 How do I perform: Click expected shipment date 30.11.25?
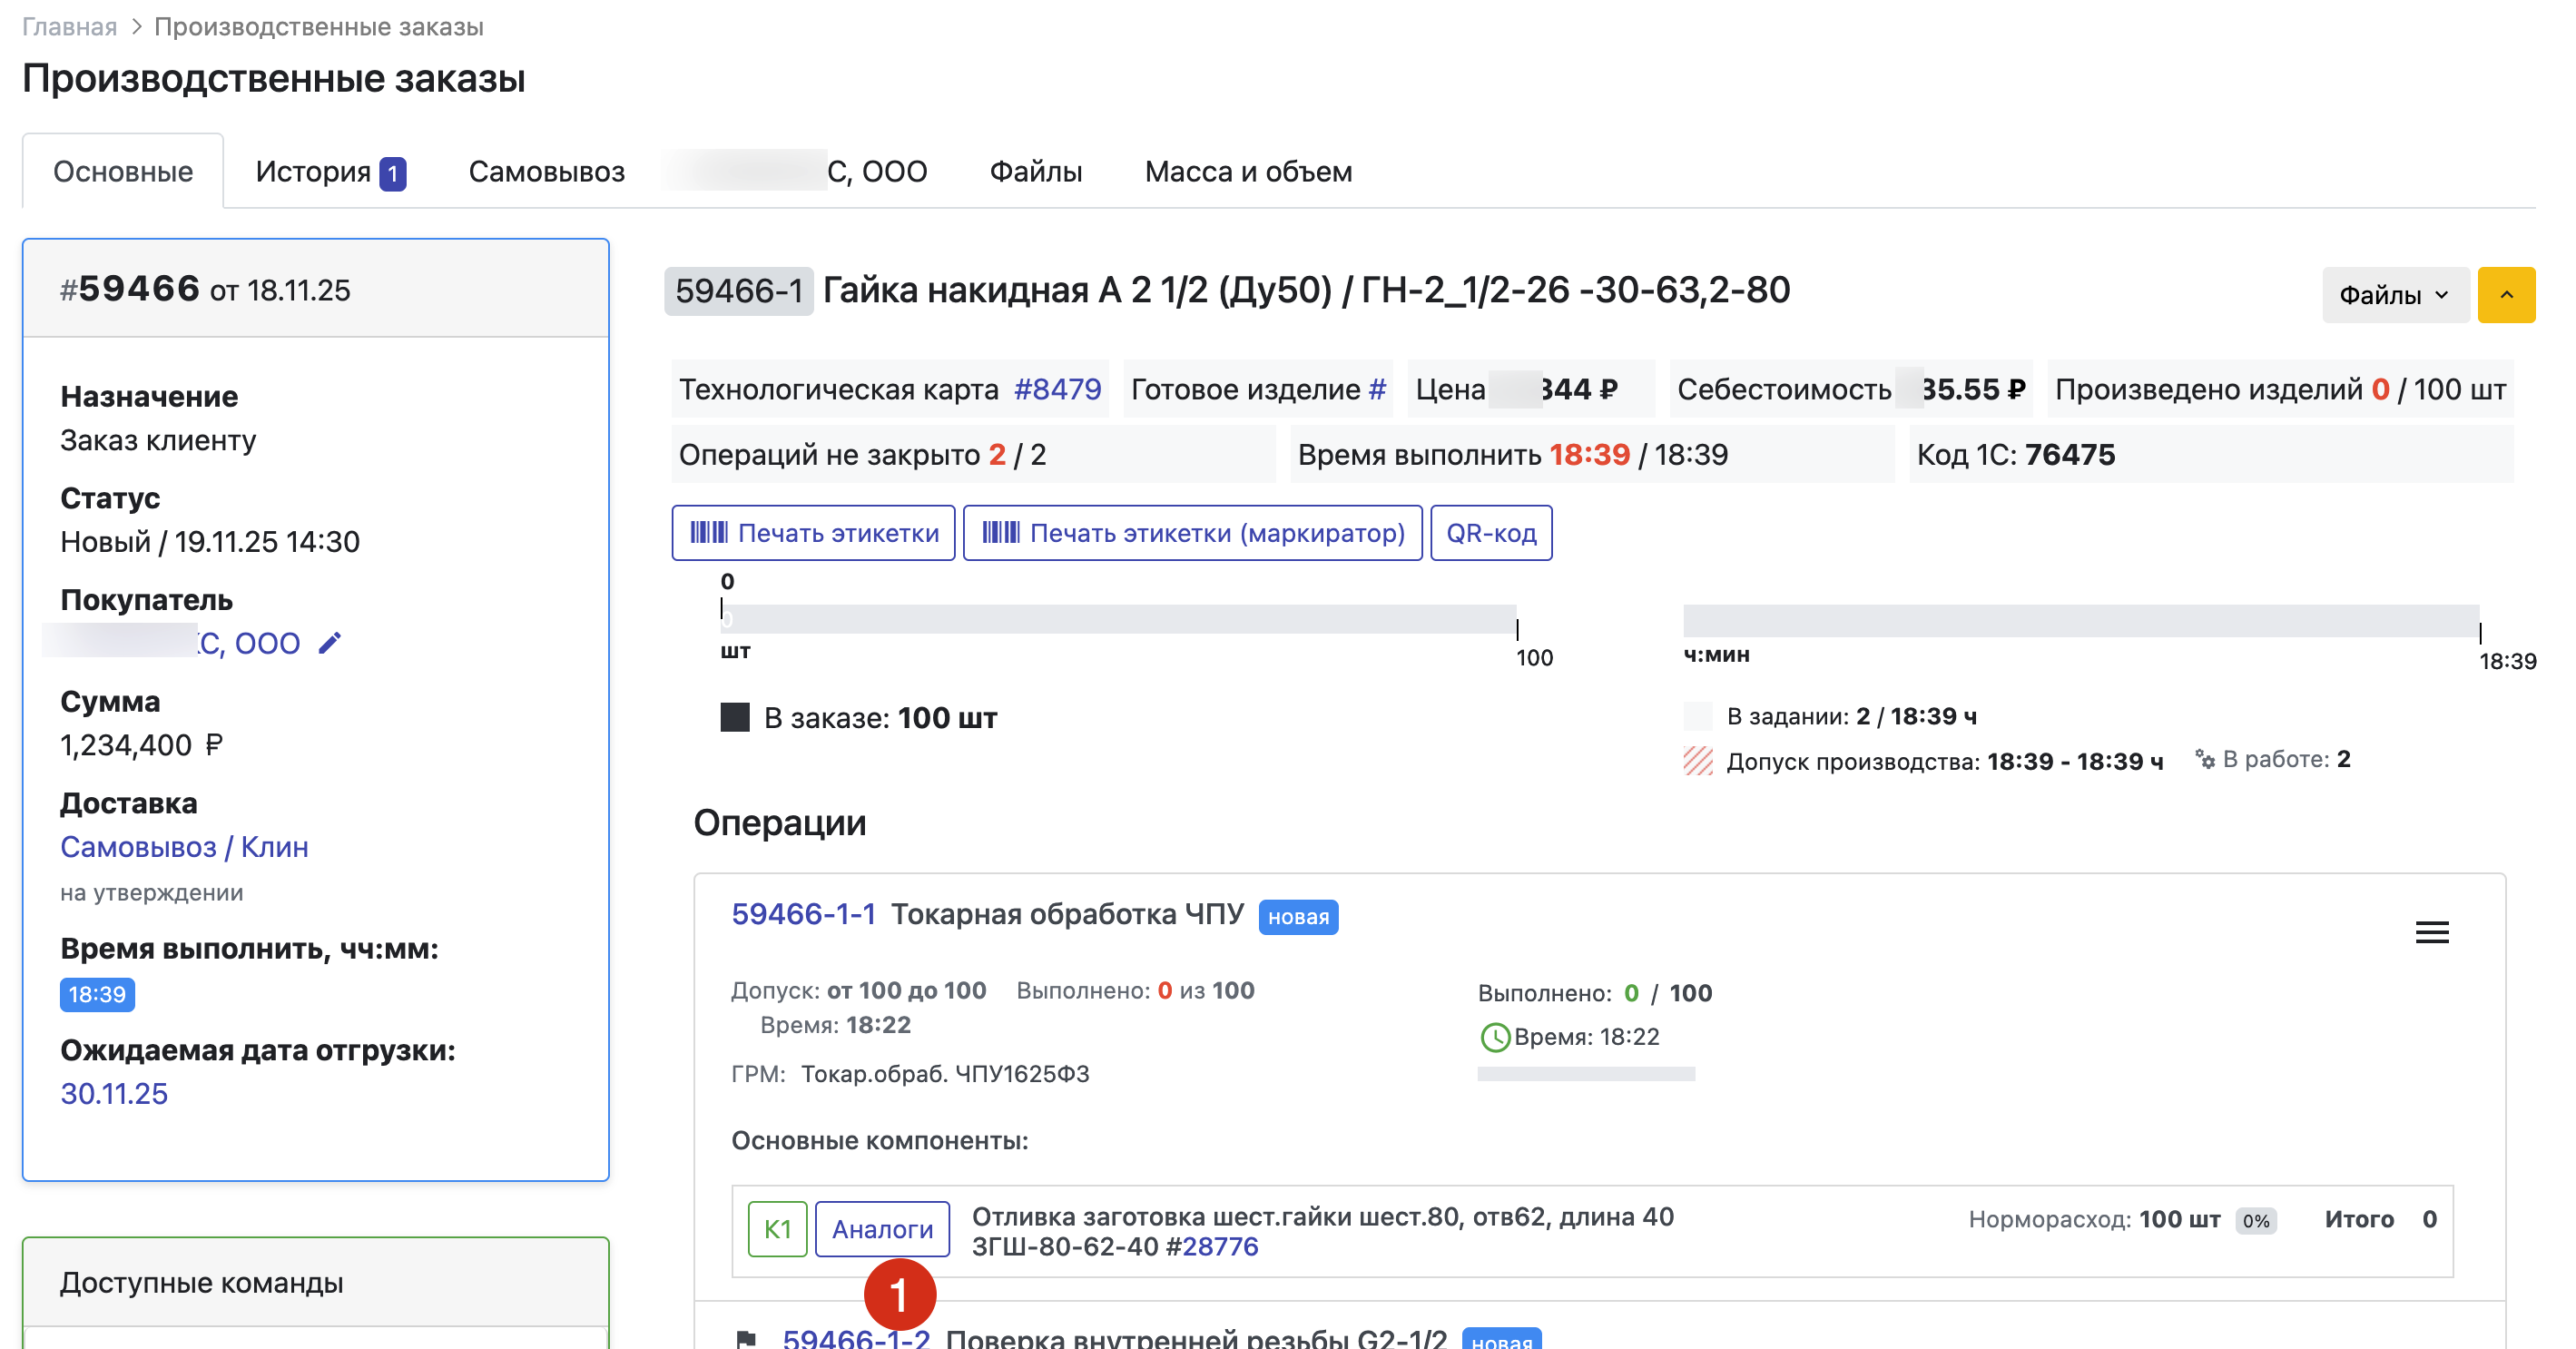tap(114, 1093)
